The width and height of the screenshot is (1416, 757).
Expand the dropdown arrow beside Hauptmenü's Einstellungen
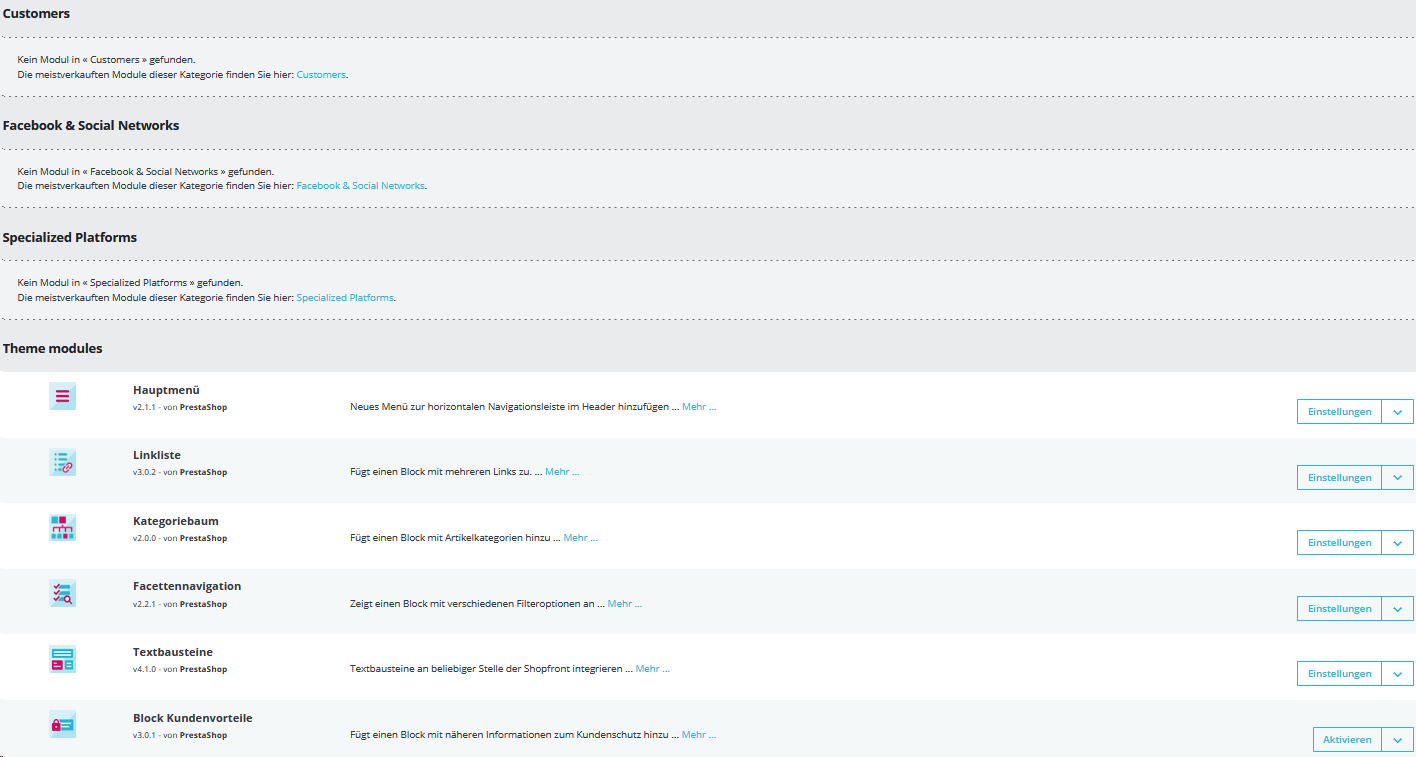(x=1398, y=412)
